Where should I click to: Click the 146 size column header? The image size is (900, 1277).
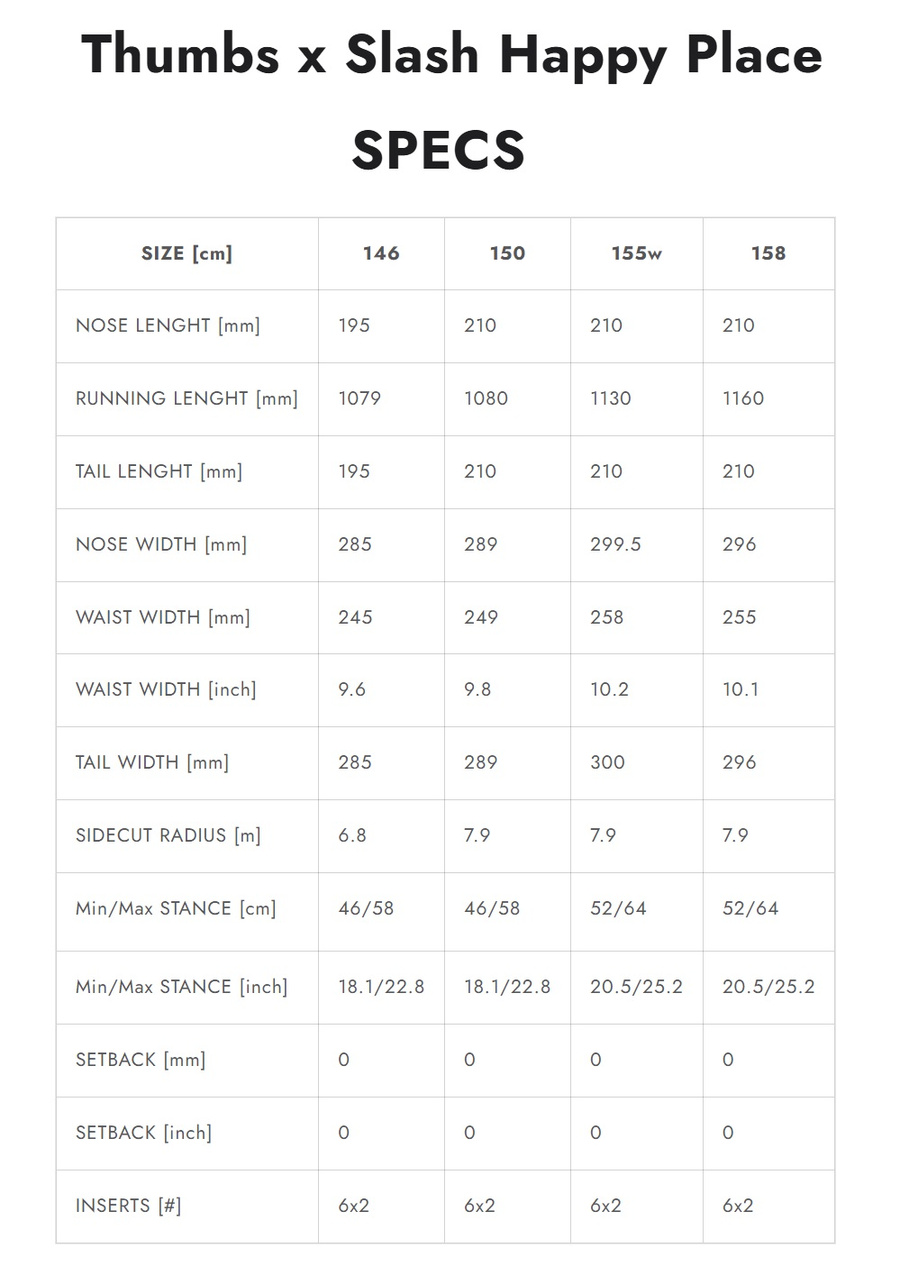[x=381, y=253]
